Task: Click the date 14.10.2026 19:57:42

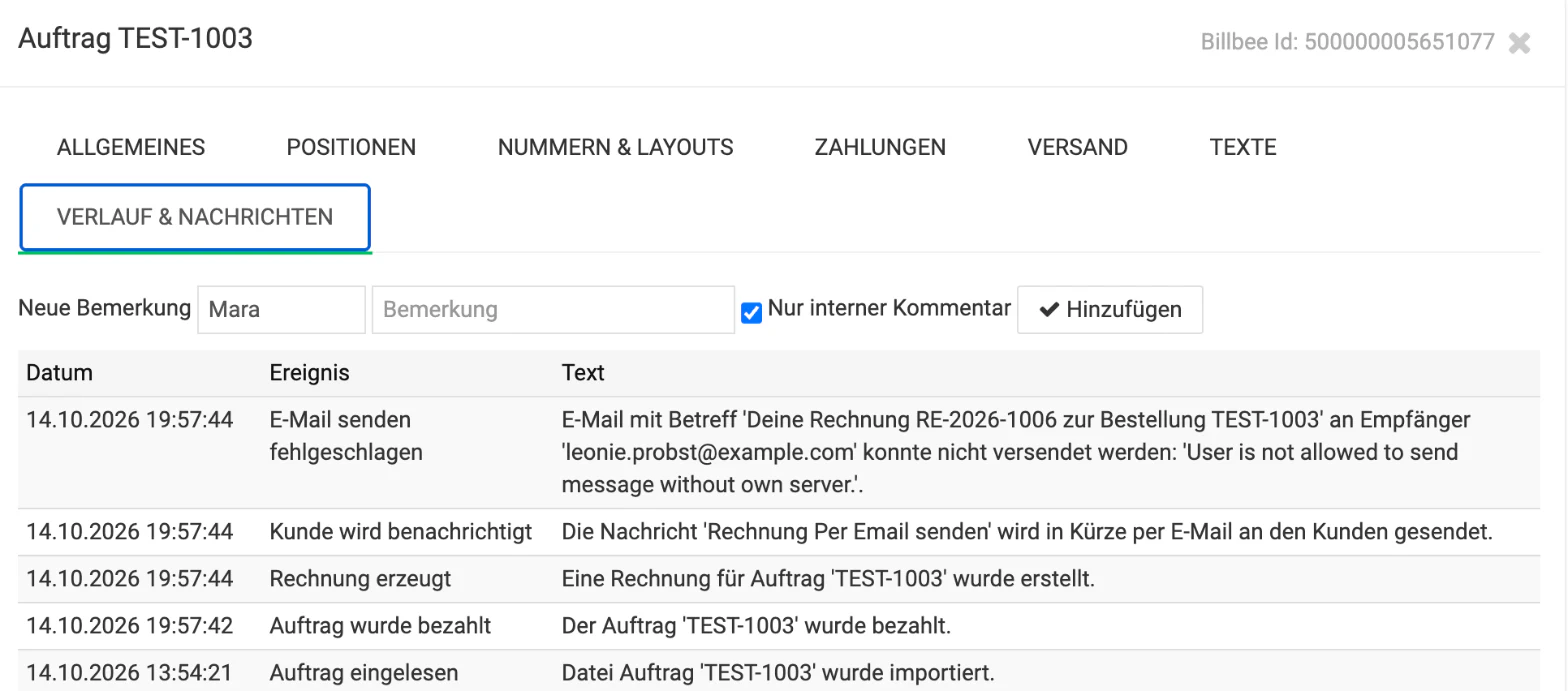Action: tap(130, 626)
